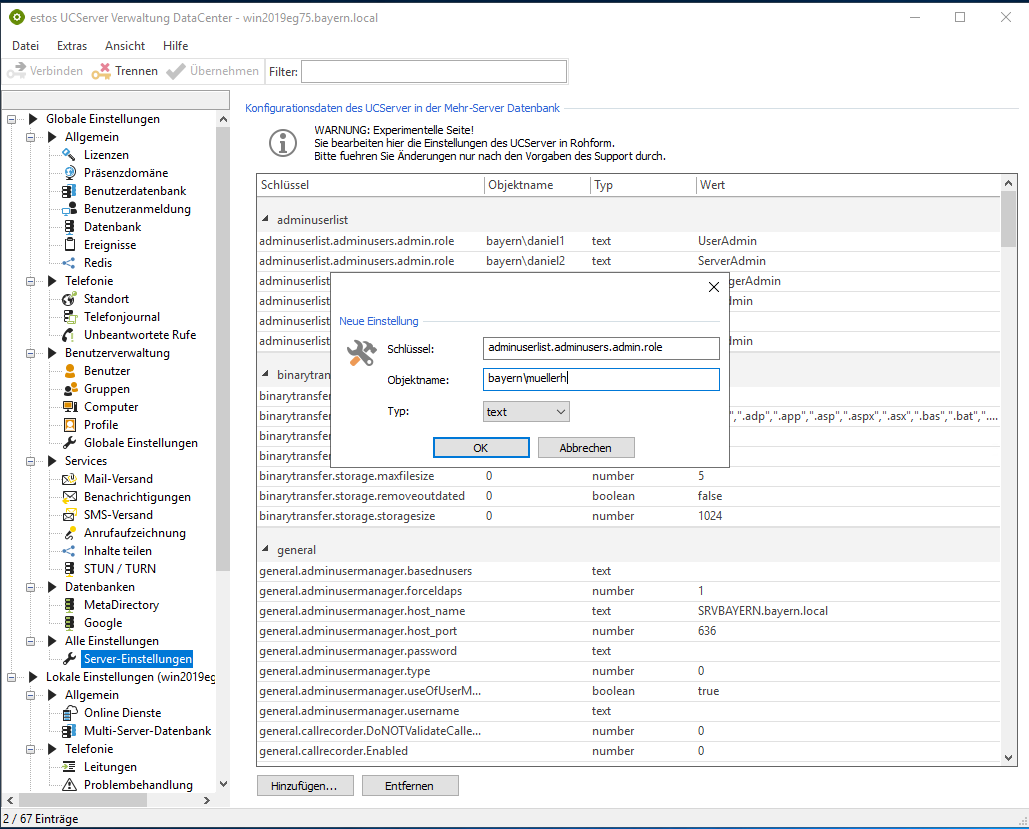Click the MetaDirectory database icon
The width and height of the screenshot is (1029, 829).
coord(69,605)
